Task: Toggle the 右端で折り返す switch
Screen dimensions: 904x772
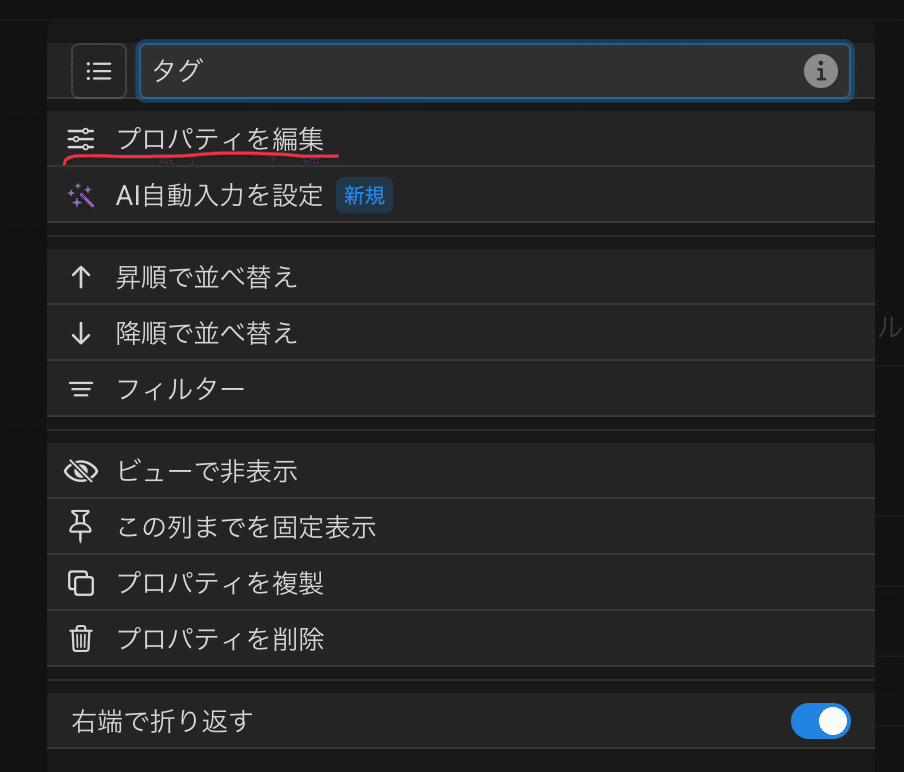Action: [x=820, y=721]
